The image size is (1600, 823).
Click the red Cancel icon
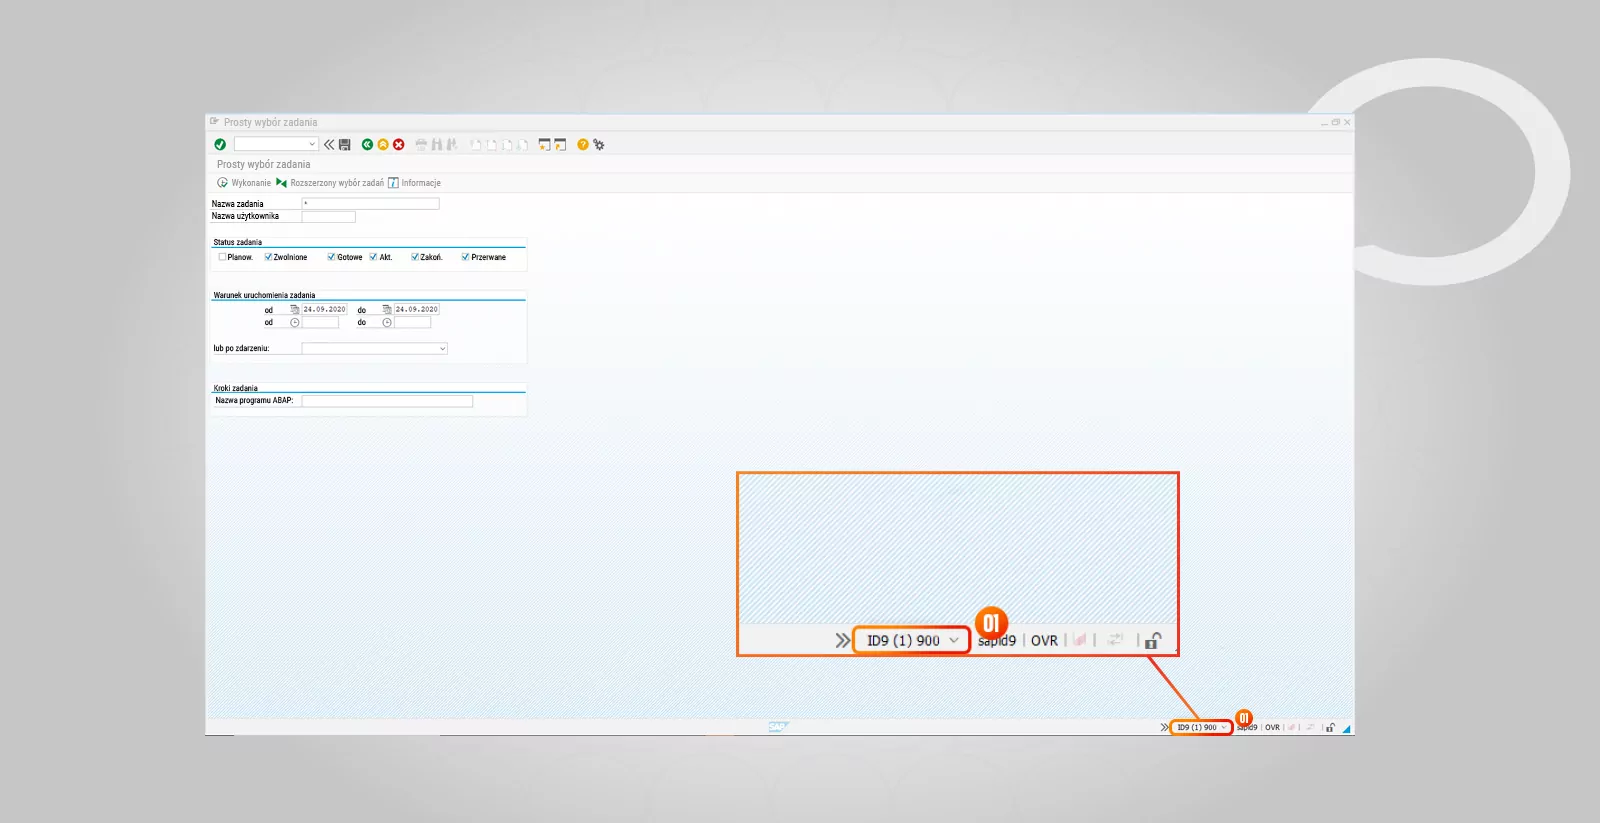click(x=399, y=145)
